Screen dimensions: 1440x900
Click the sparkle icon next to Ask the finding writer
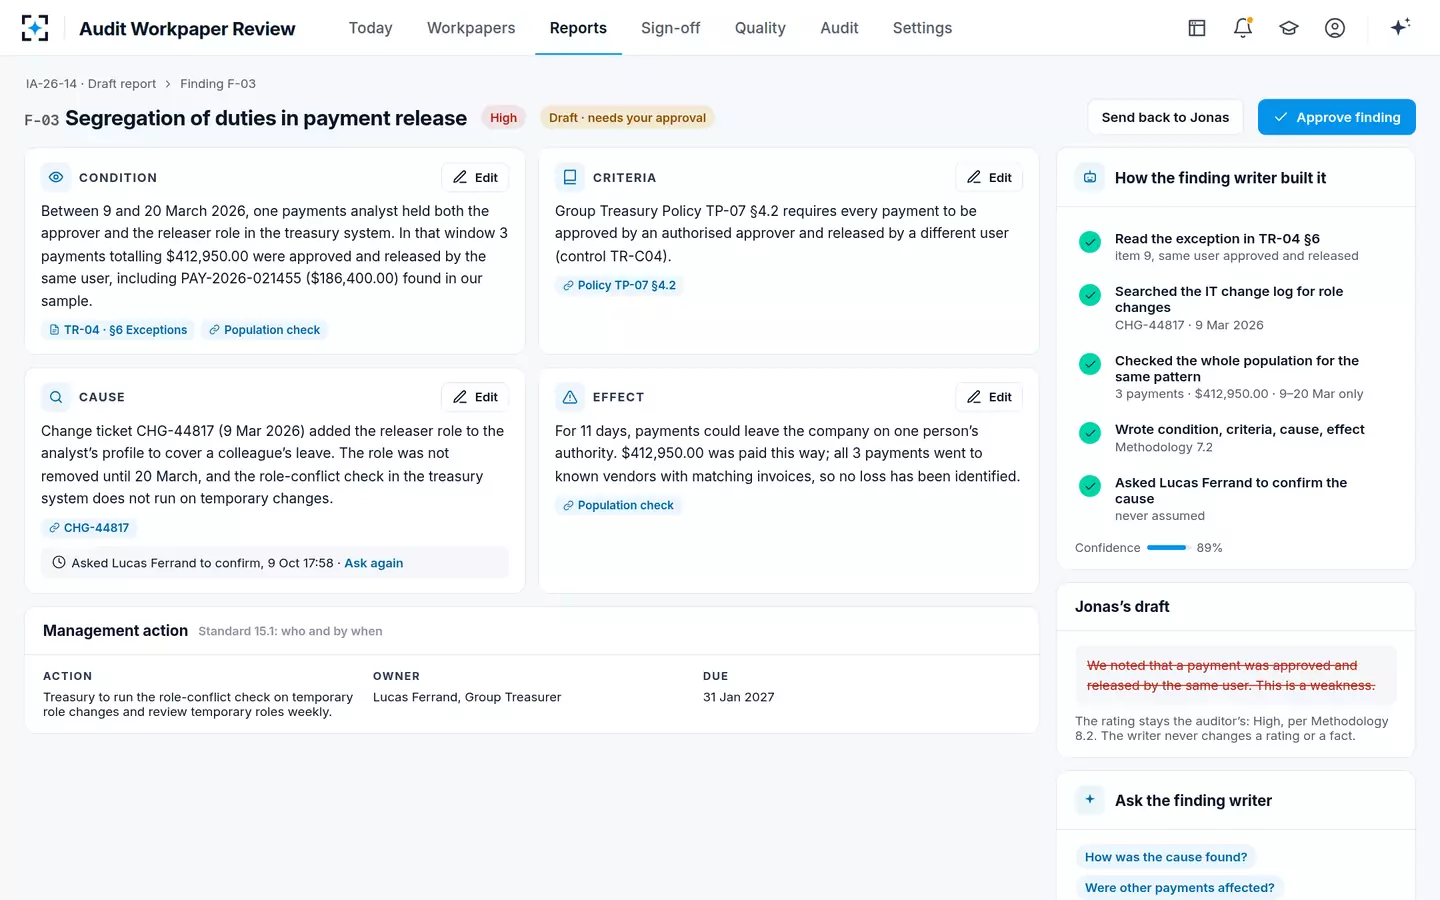pyautogui.click(x=1090, y=800)
